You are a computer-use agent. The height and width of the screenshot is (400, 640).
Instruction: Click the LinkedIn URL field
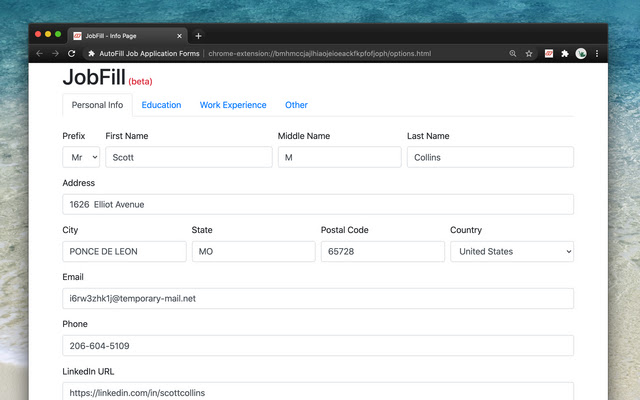click(317, 392)
